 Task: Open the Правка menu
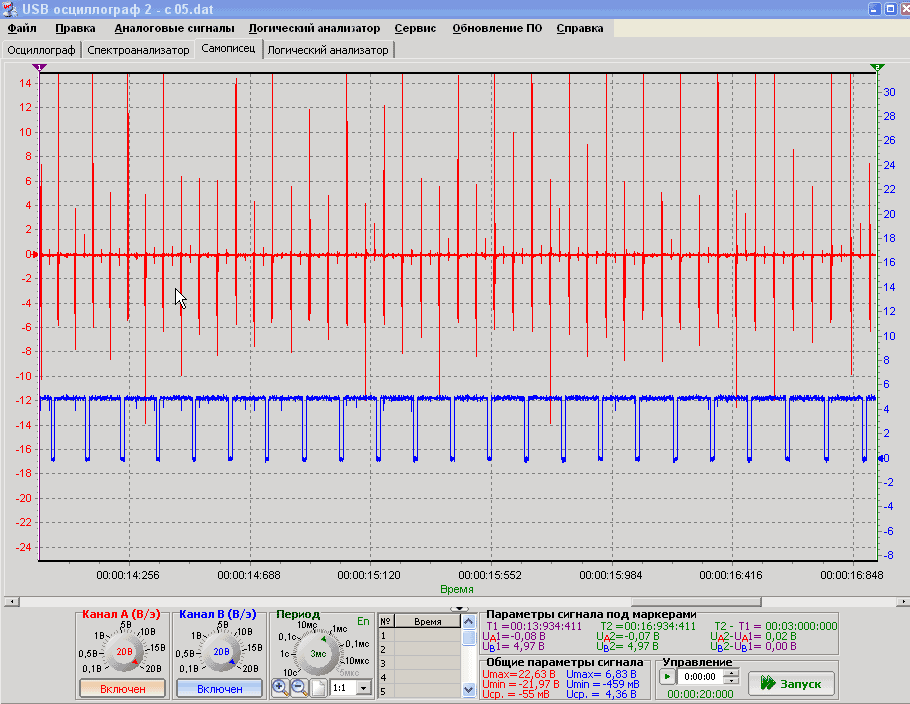pos(75,28)
